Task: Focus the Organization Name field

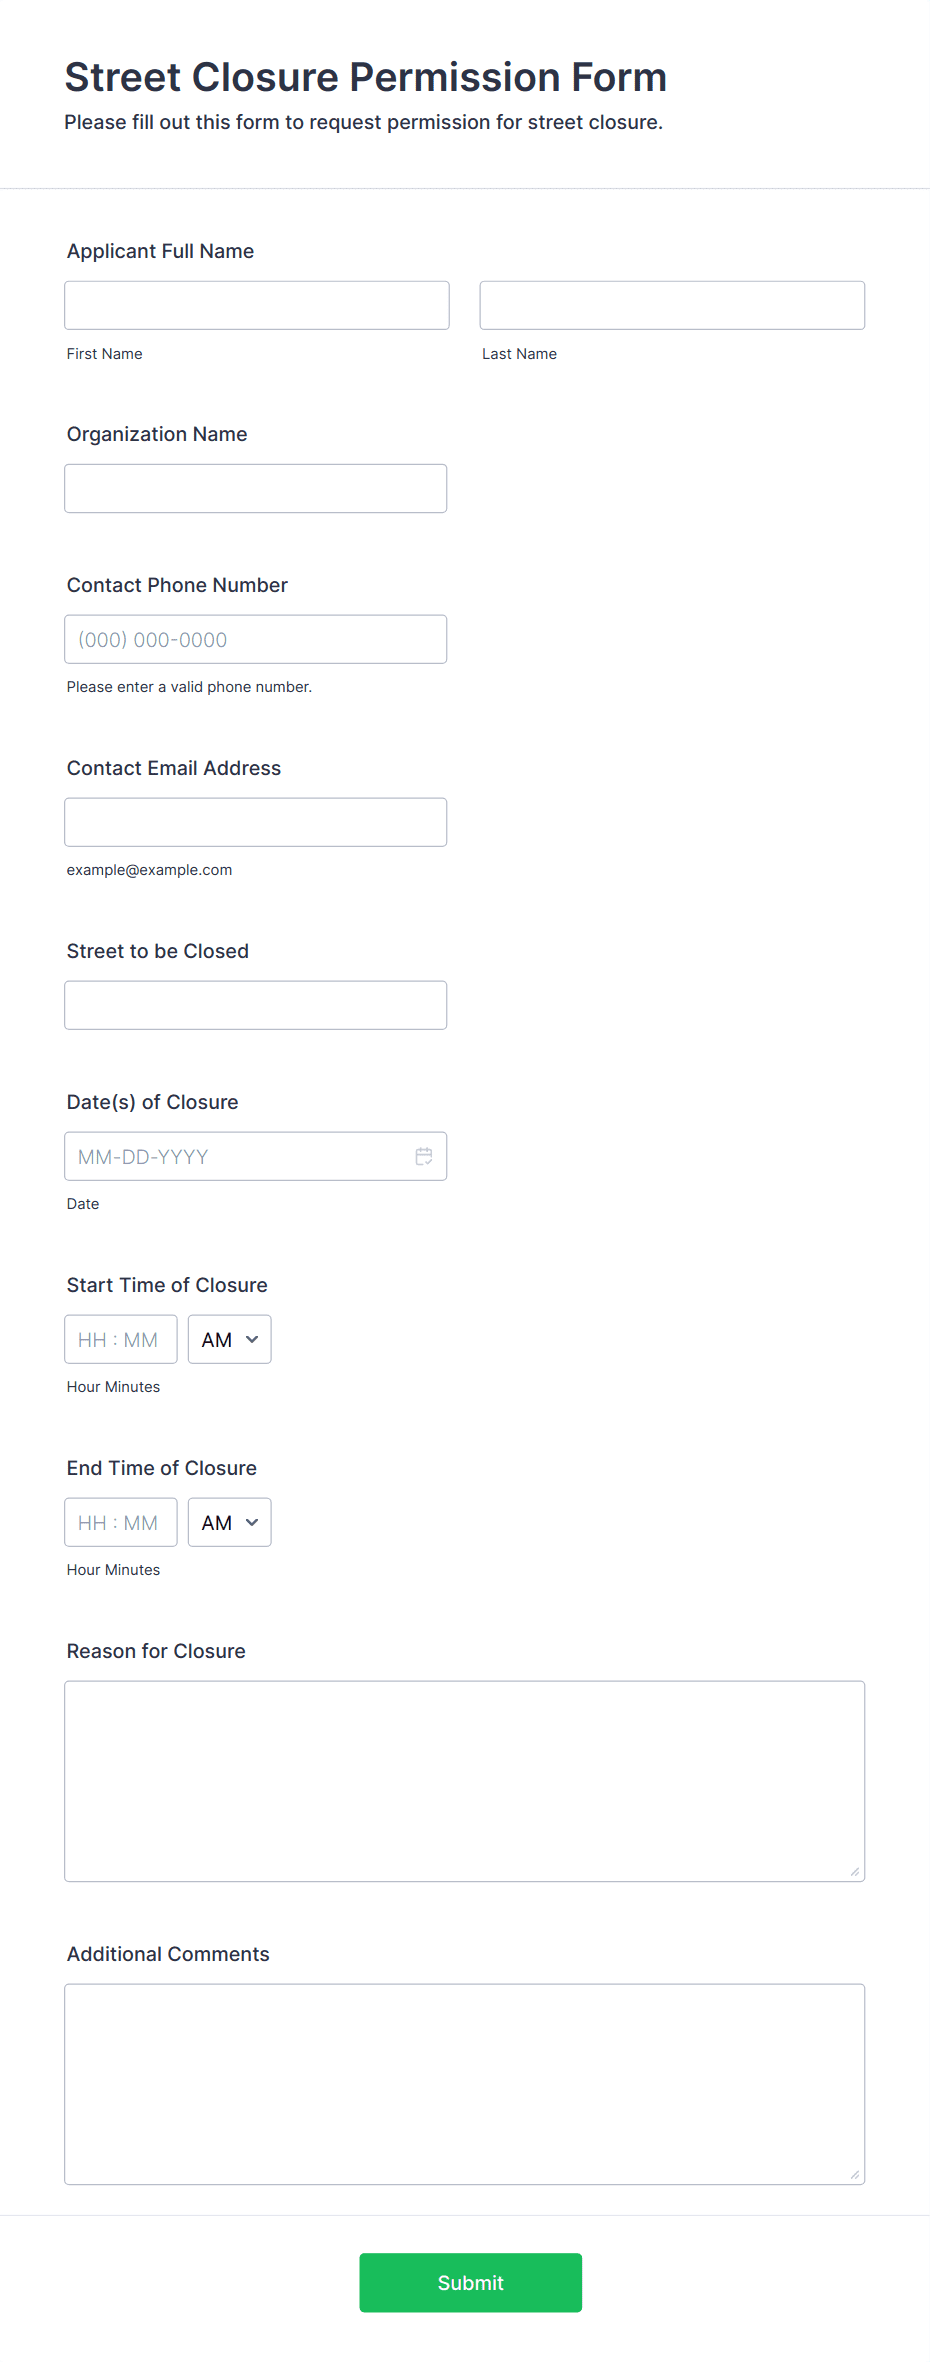Action: coord(256,488)
